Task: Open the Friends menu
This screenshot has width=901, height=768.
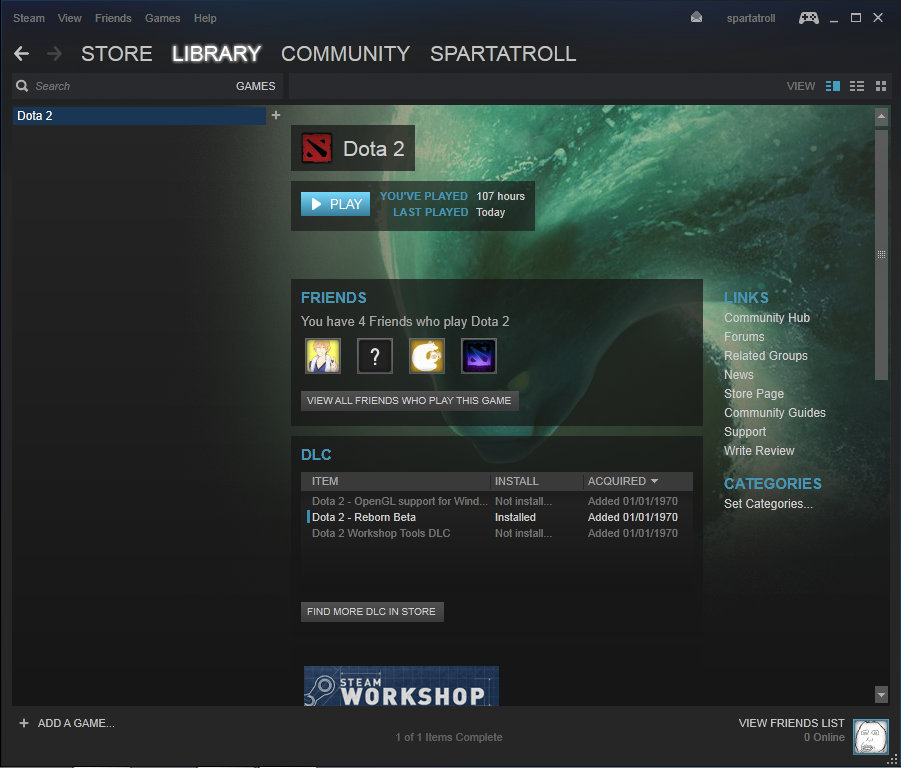Action: [113, 18]
